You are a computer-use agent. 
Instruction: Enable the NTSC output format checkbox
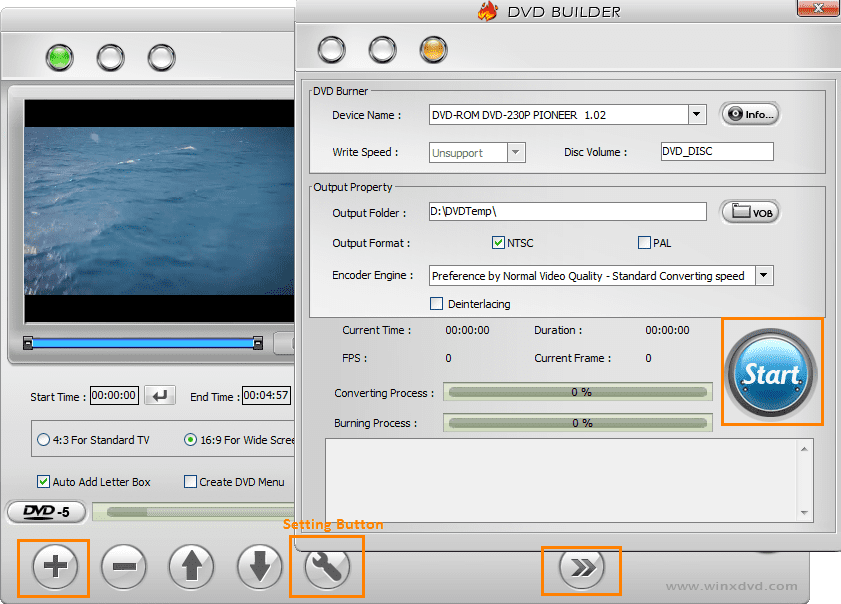498,242
